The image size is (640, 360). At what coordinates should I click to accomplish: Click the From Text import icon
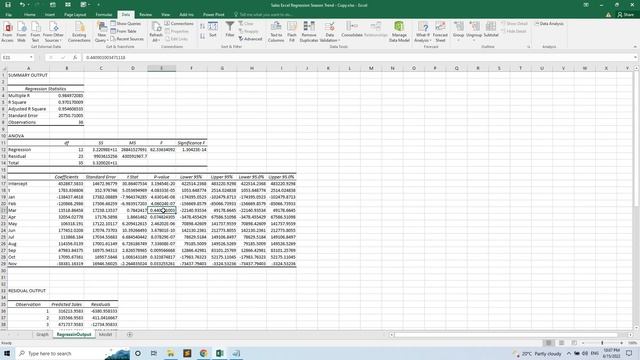tap(35, 32)
